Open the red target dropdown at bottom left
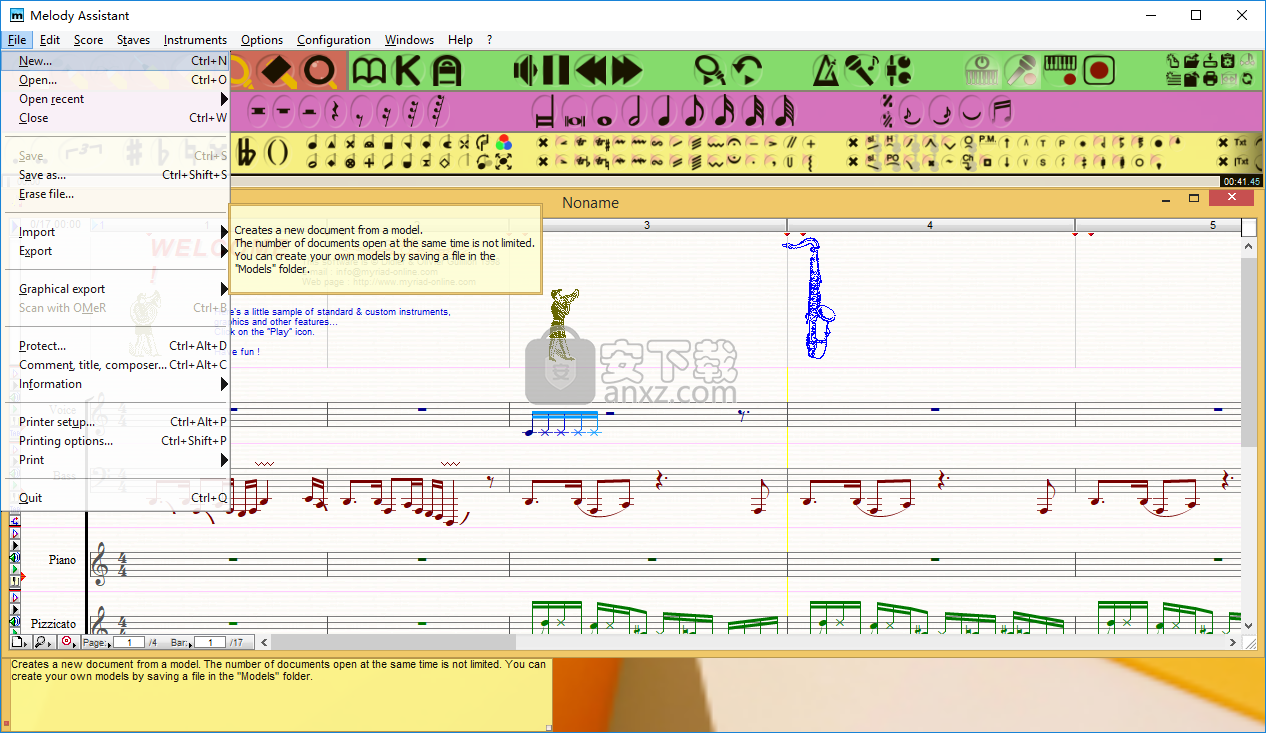1266x733 pixels. coord(69,642)
